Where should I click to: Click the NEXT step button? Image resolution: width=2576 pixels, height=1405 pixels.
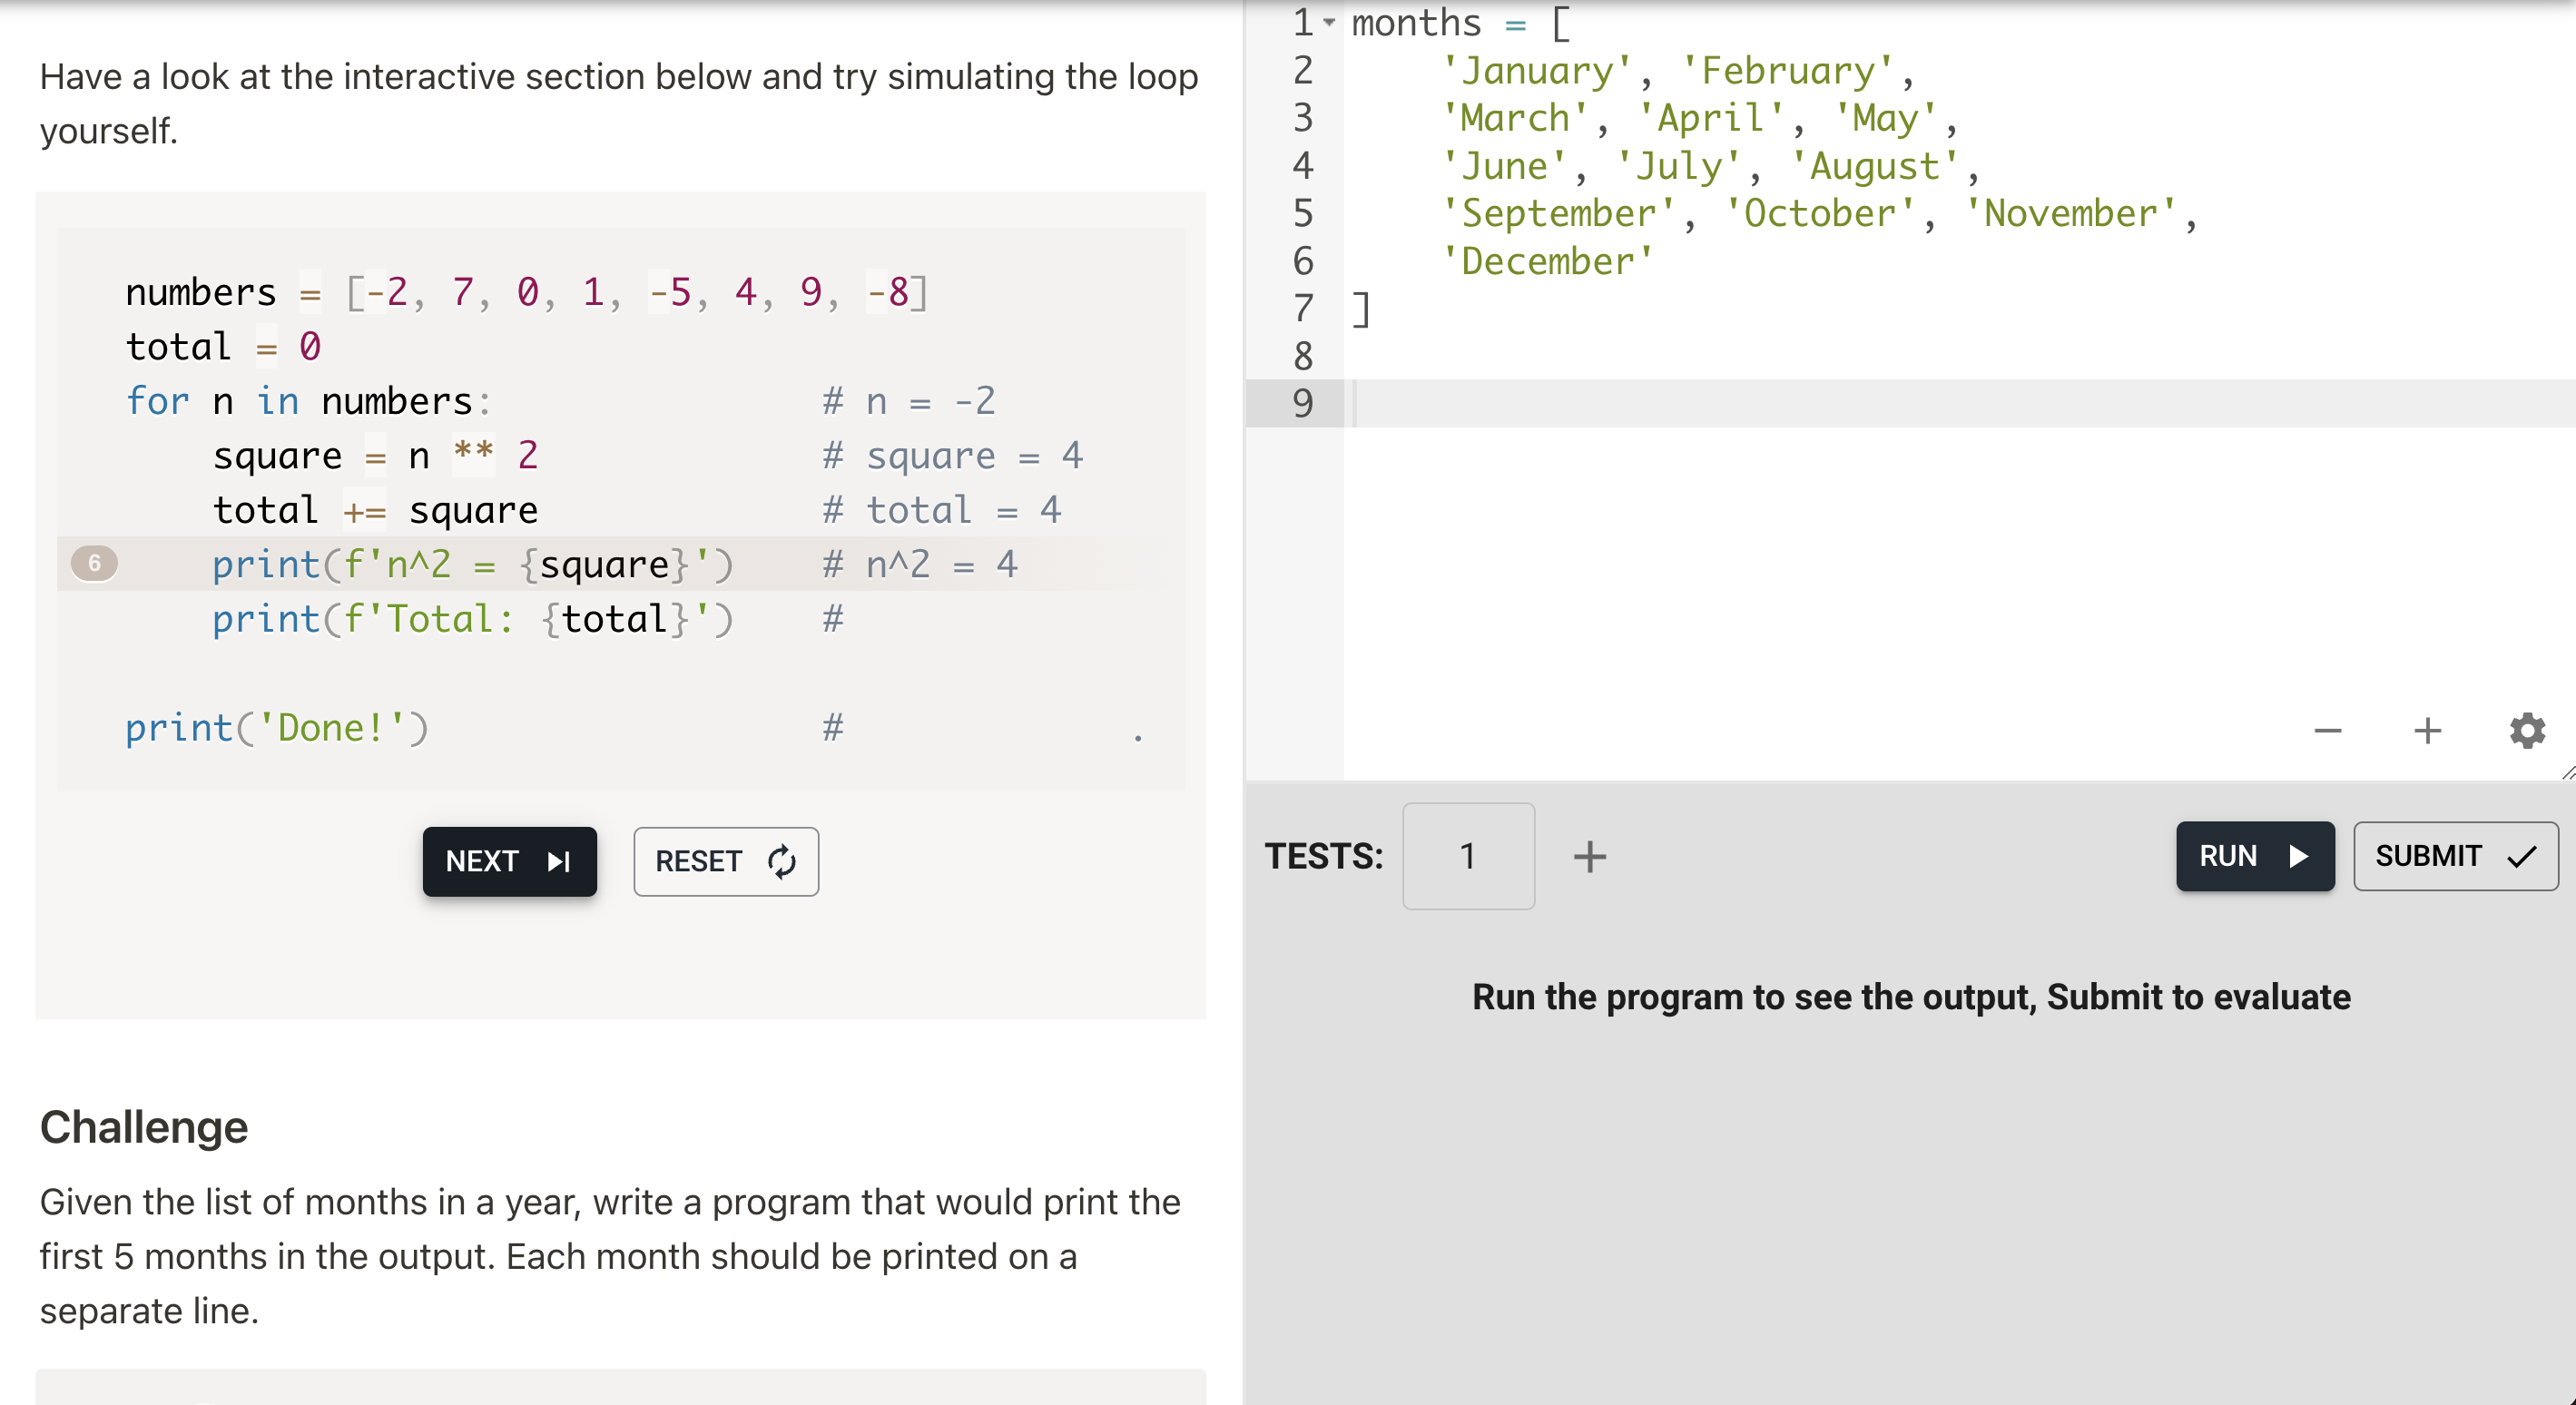point(509,861)
